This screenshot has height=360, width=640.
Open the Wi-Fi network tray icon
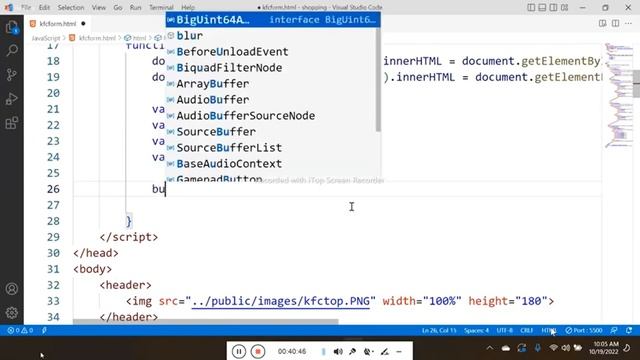(553, 348)
